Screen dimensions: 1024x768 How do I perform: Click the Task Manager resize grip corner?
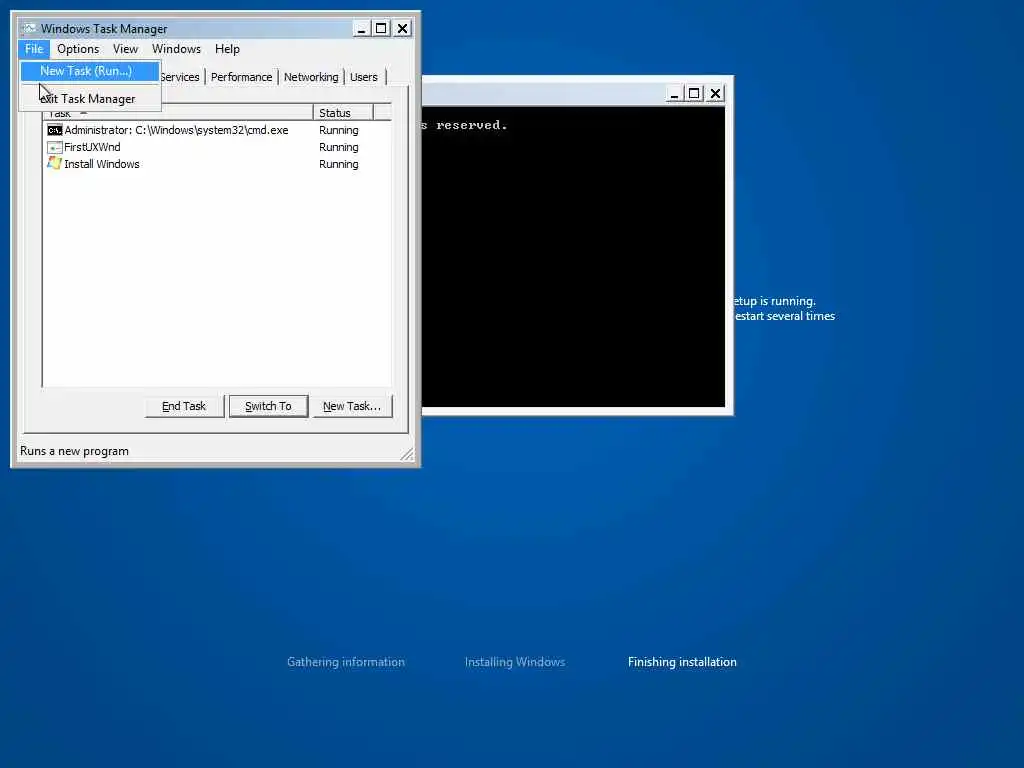[407, 454]
